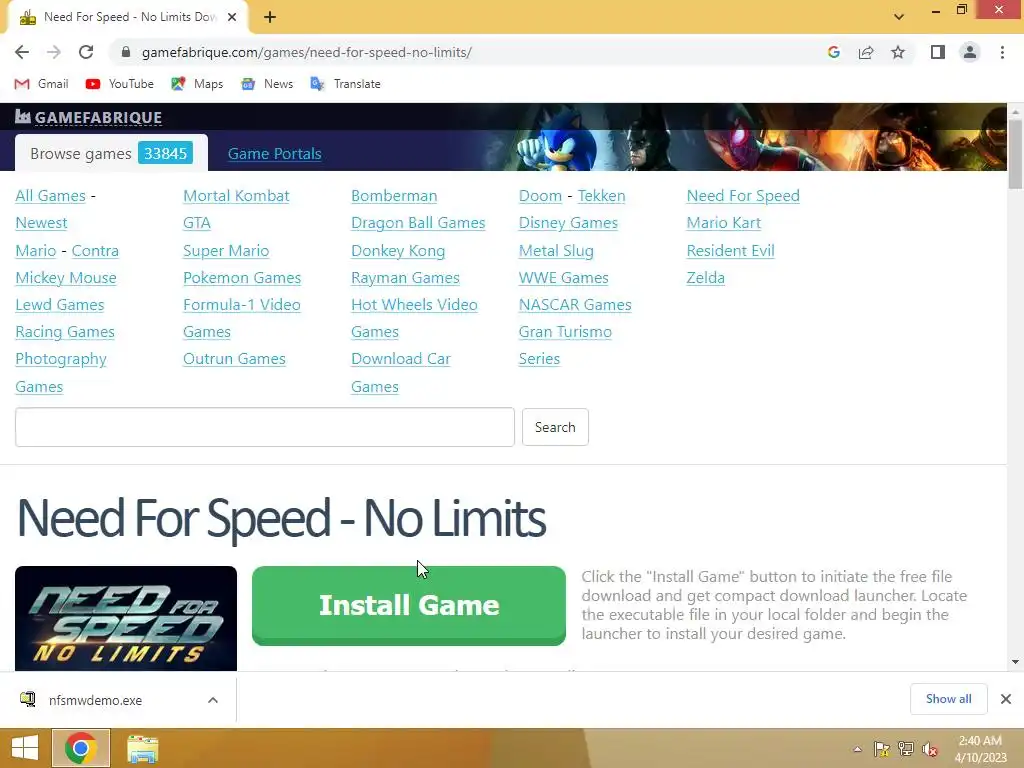Expand the nfsmwdemo.exe download options chevron

coord(213,700)
